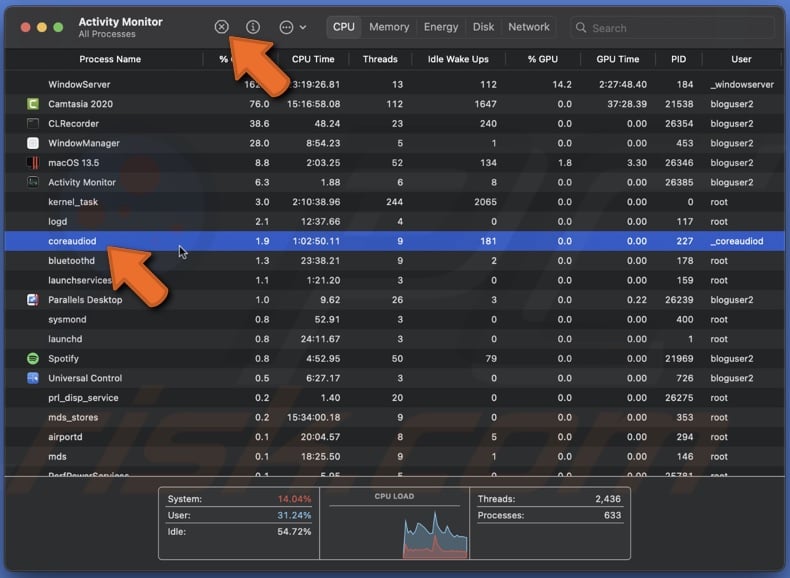Select the Network tab
Viewport: 790px width, 578px height.
tap(528, 27)
